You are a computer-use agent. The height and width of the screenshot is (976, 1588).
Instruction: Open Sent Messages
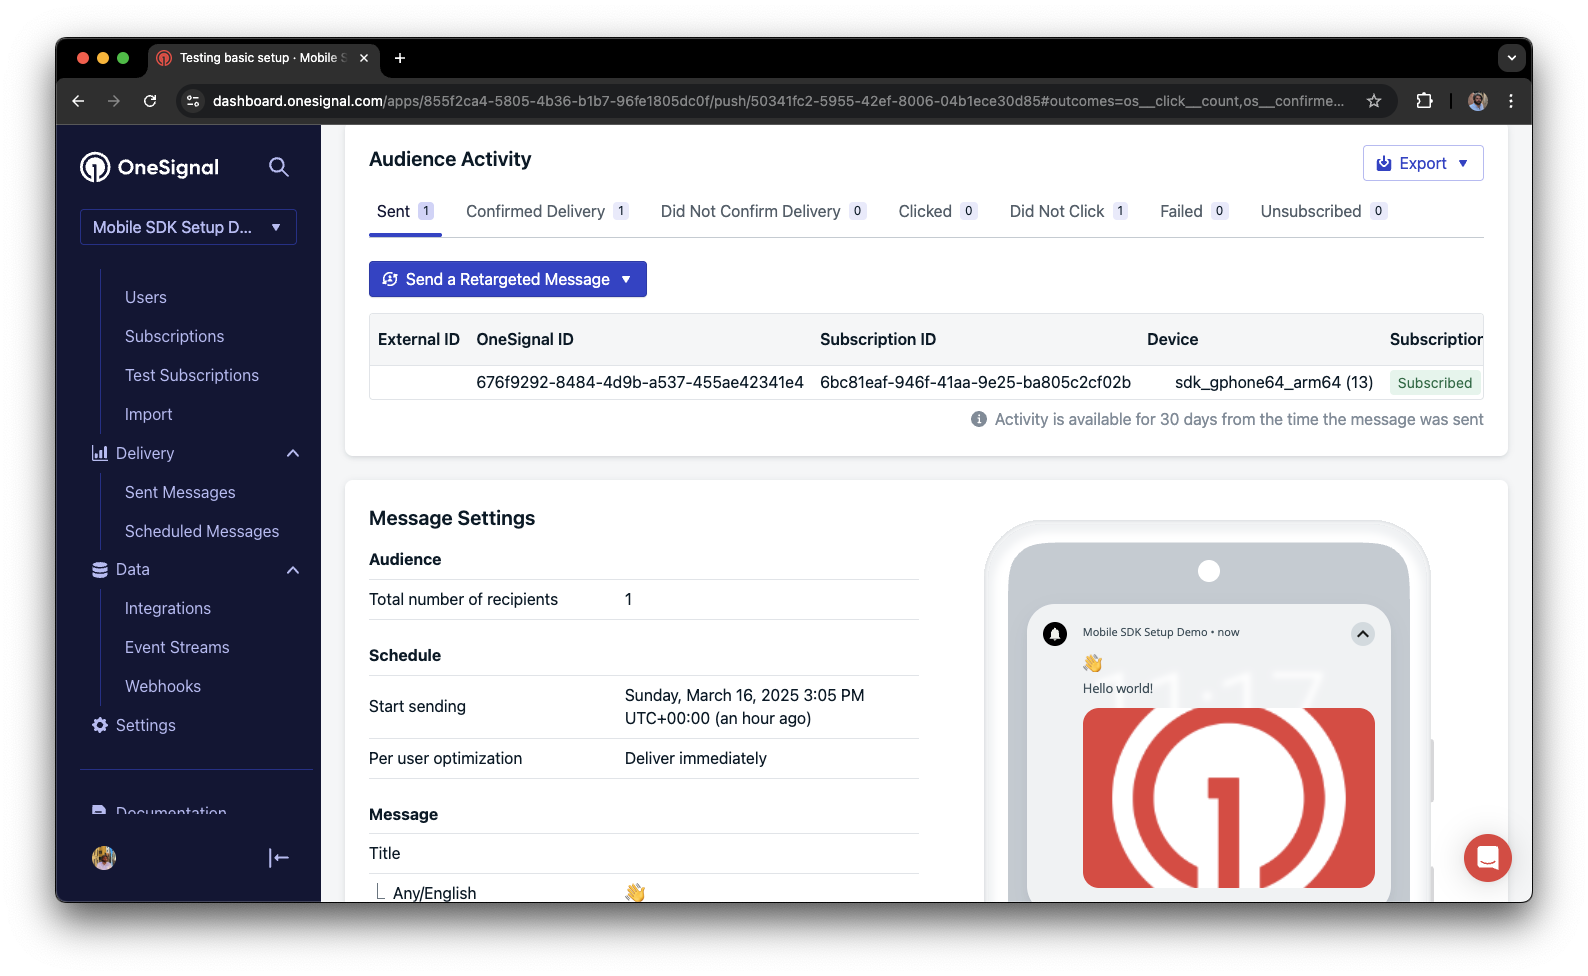pos(180,492)
